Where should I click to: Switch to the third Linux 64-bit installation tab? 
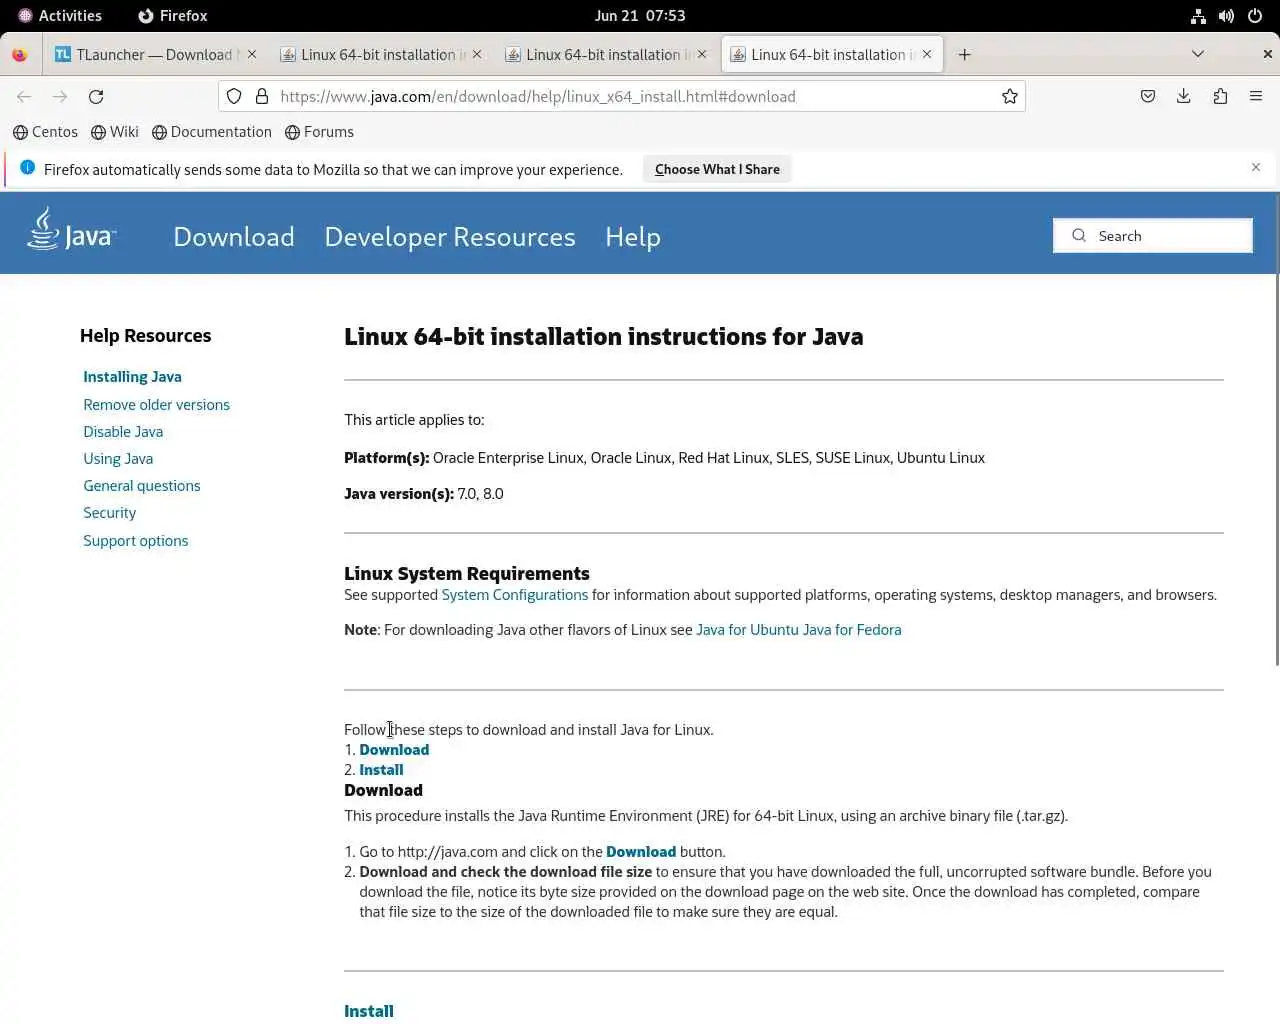coord(607,55)
